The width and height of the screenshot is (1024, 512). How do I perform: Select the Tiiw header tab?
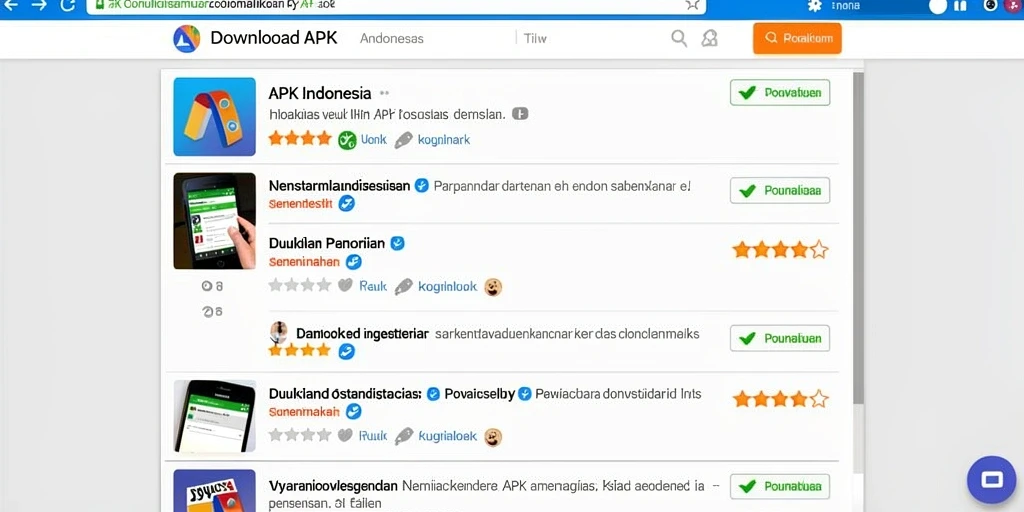pos(535,39)
